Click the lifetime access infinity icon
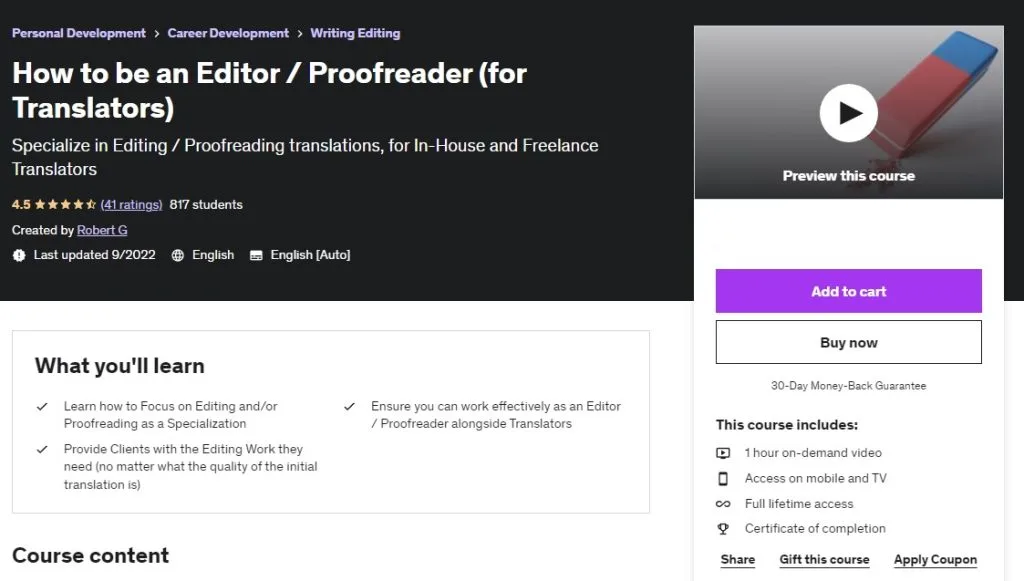 (723, 504)
